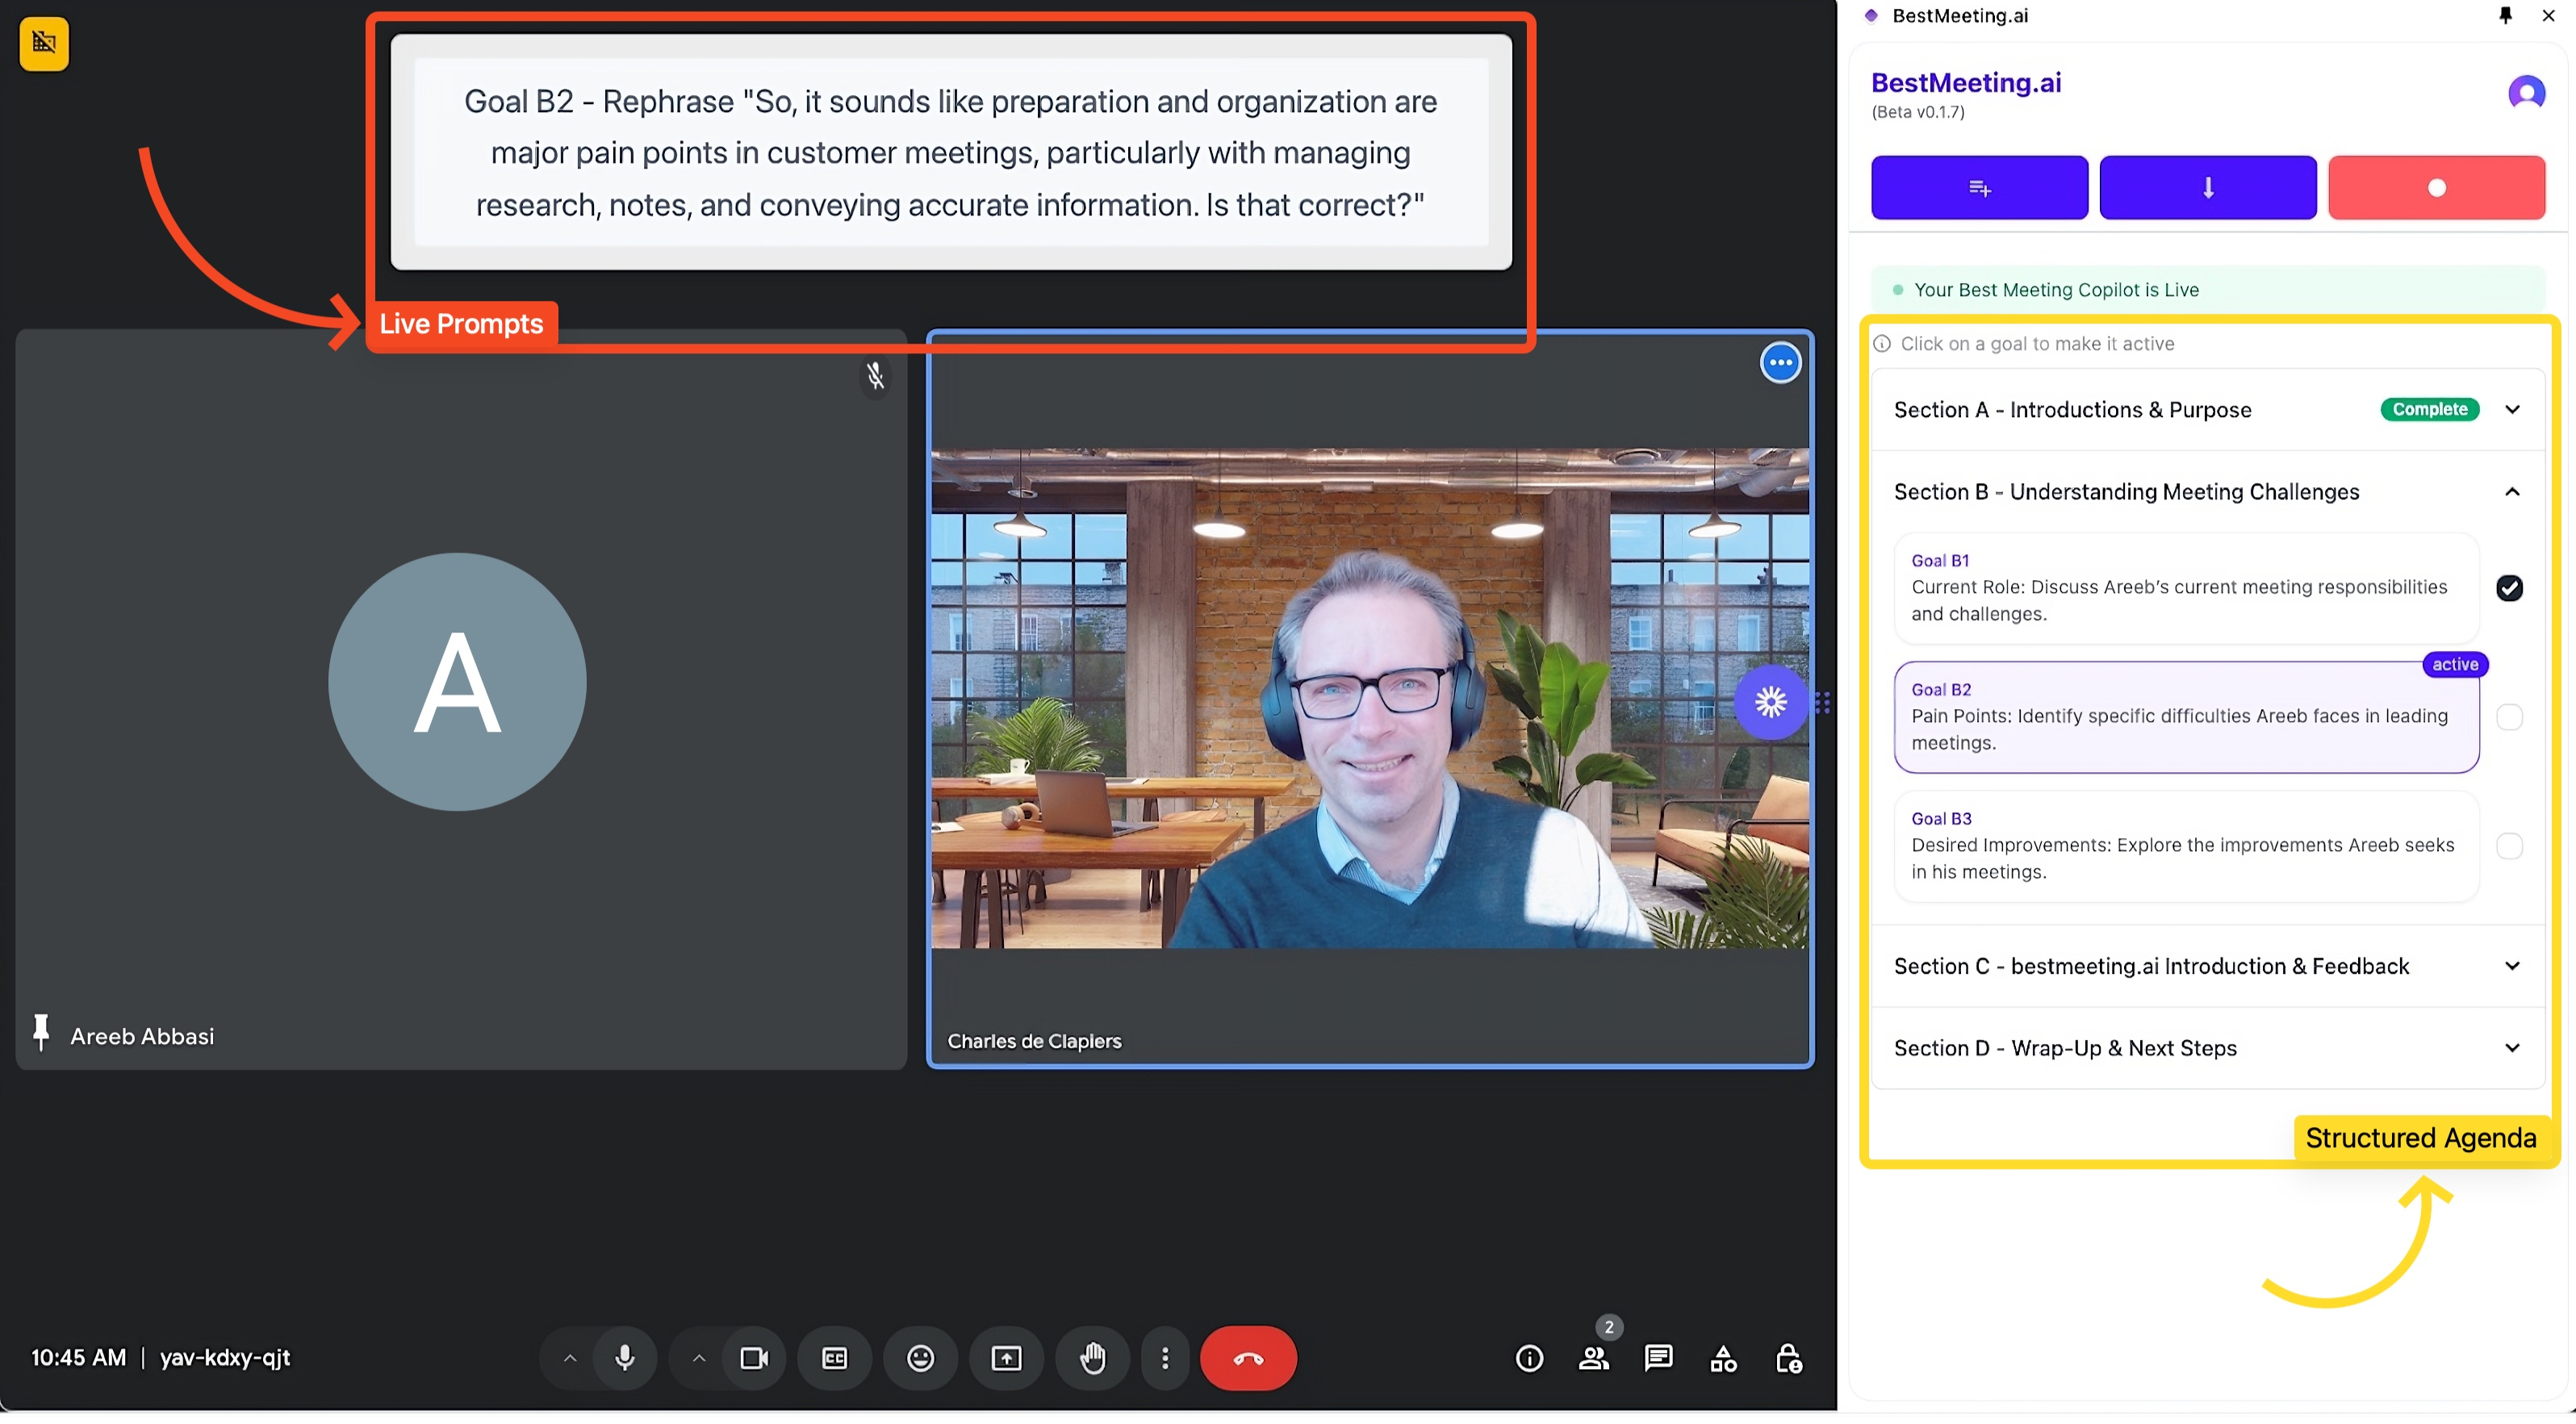Click the red leave call button
Viewport: 2576px width, 1424px height.
tap(1248, 1358)
